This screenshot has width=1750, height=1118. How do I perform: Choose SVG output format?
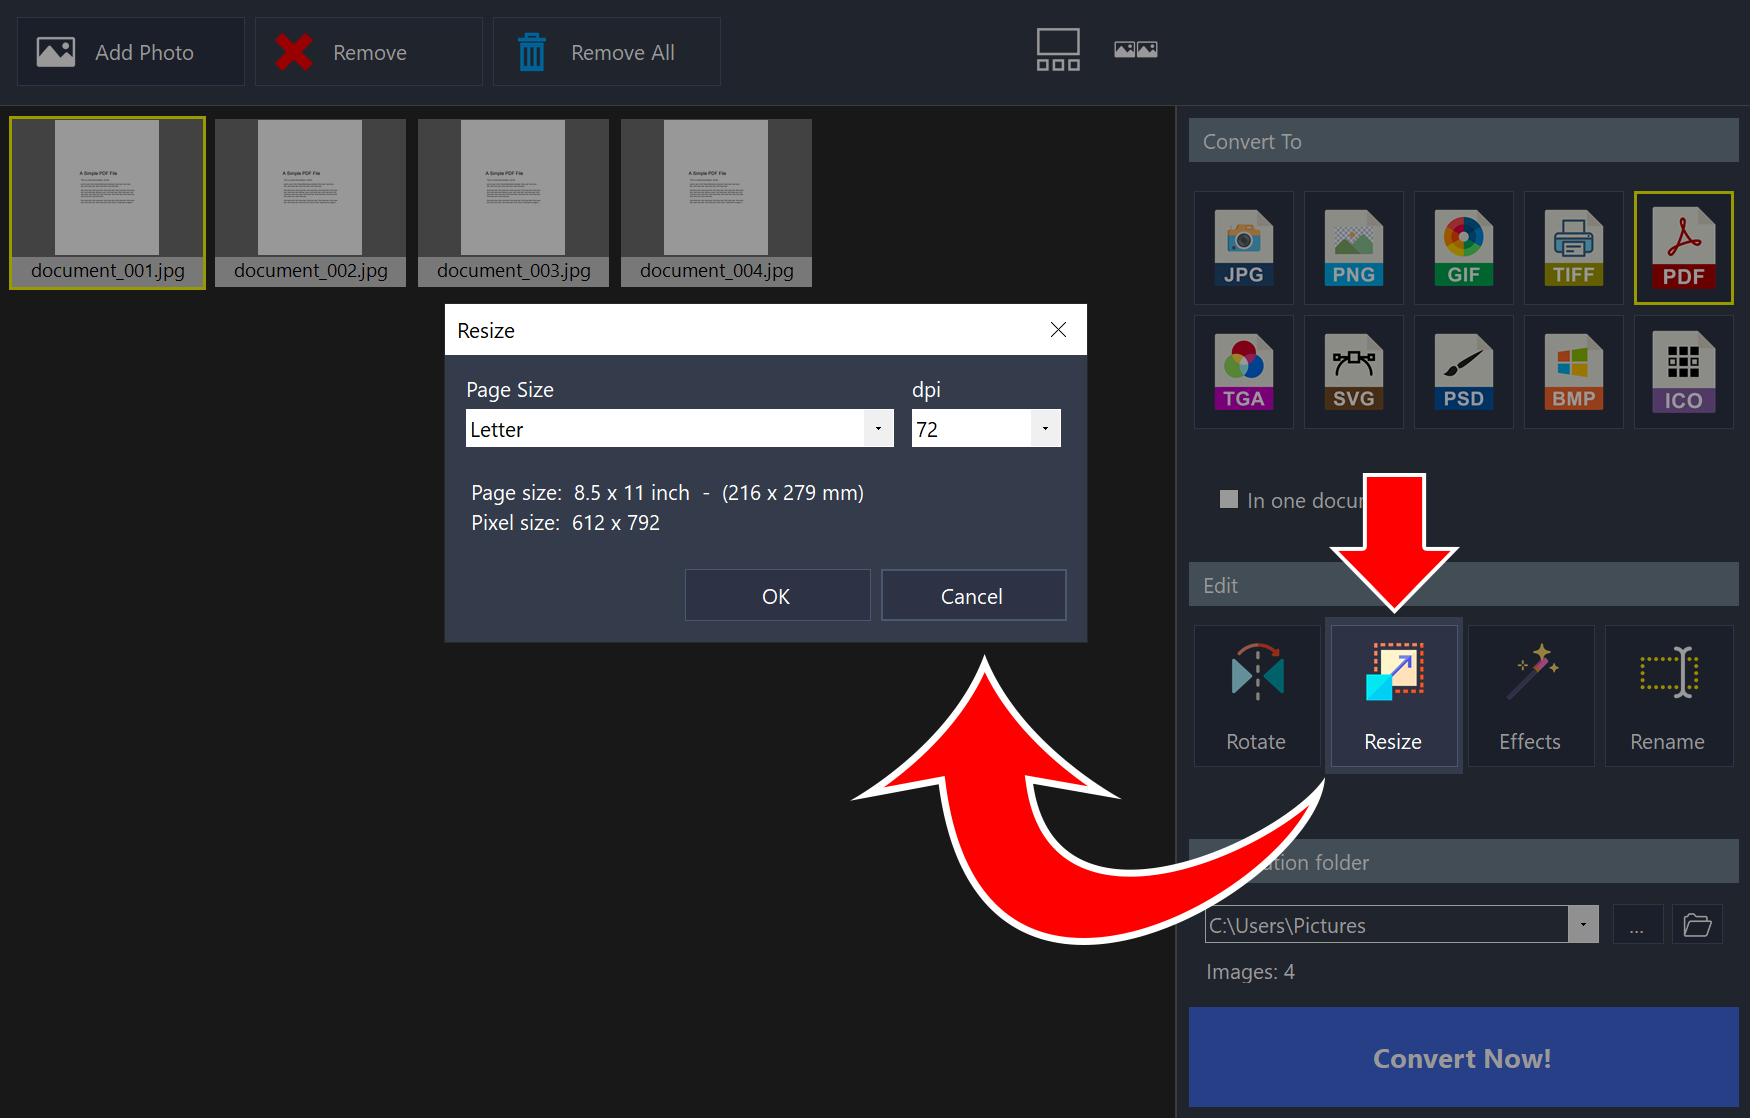1353,372
